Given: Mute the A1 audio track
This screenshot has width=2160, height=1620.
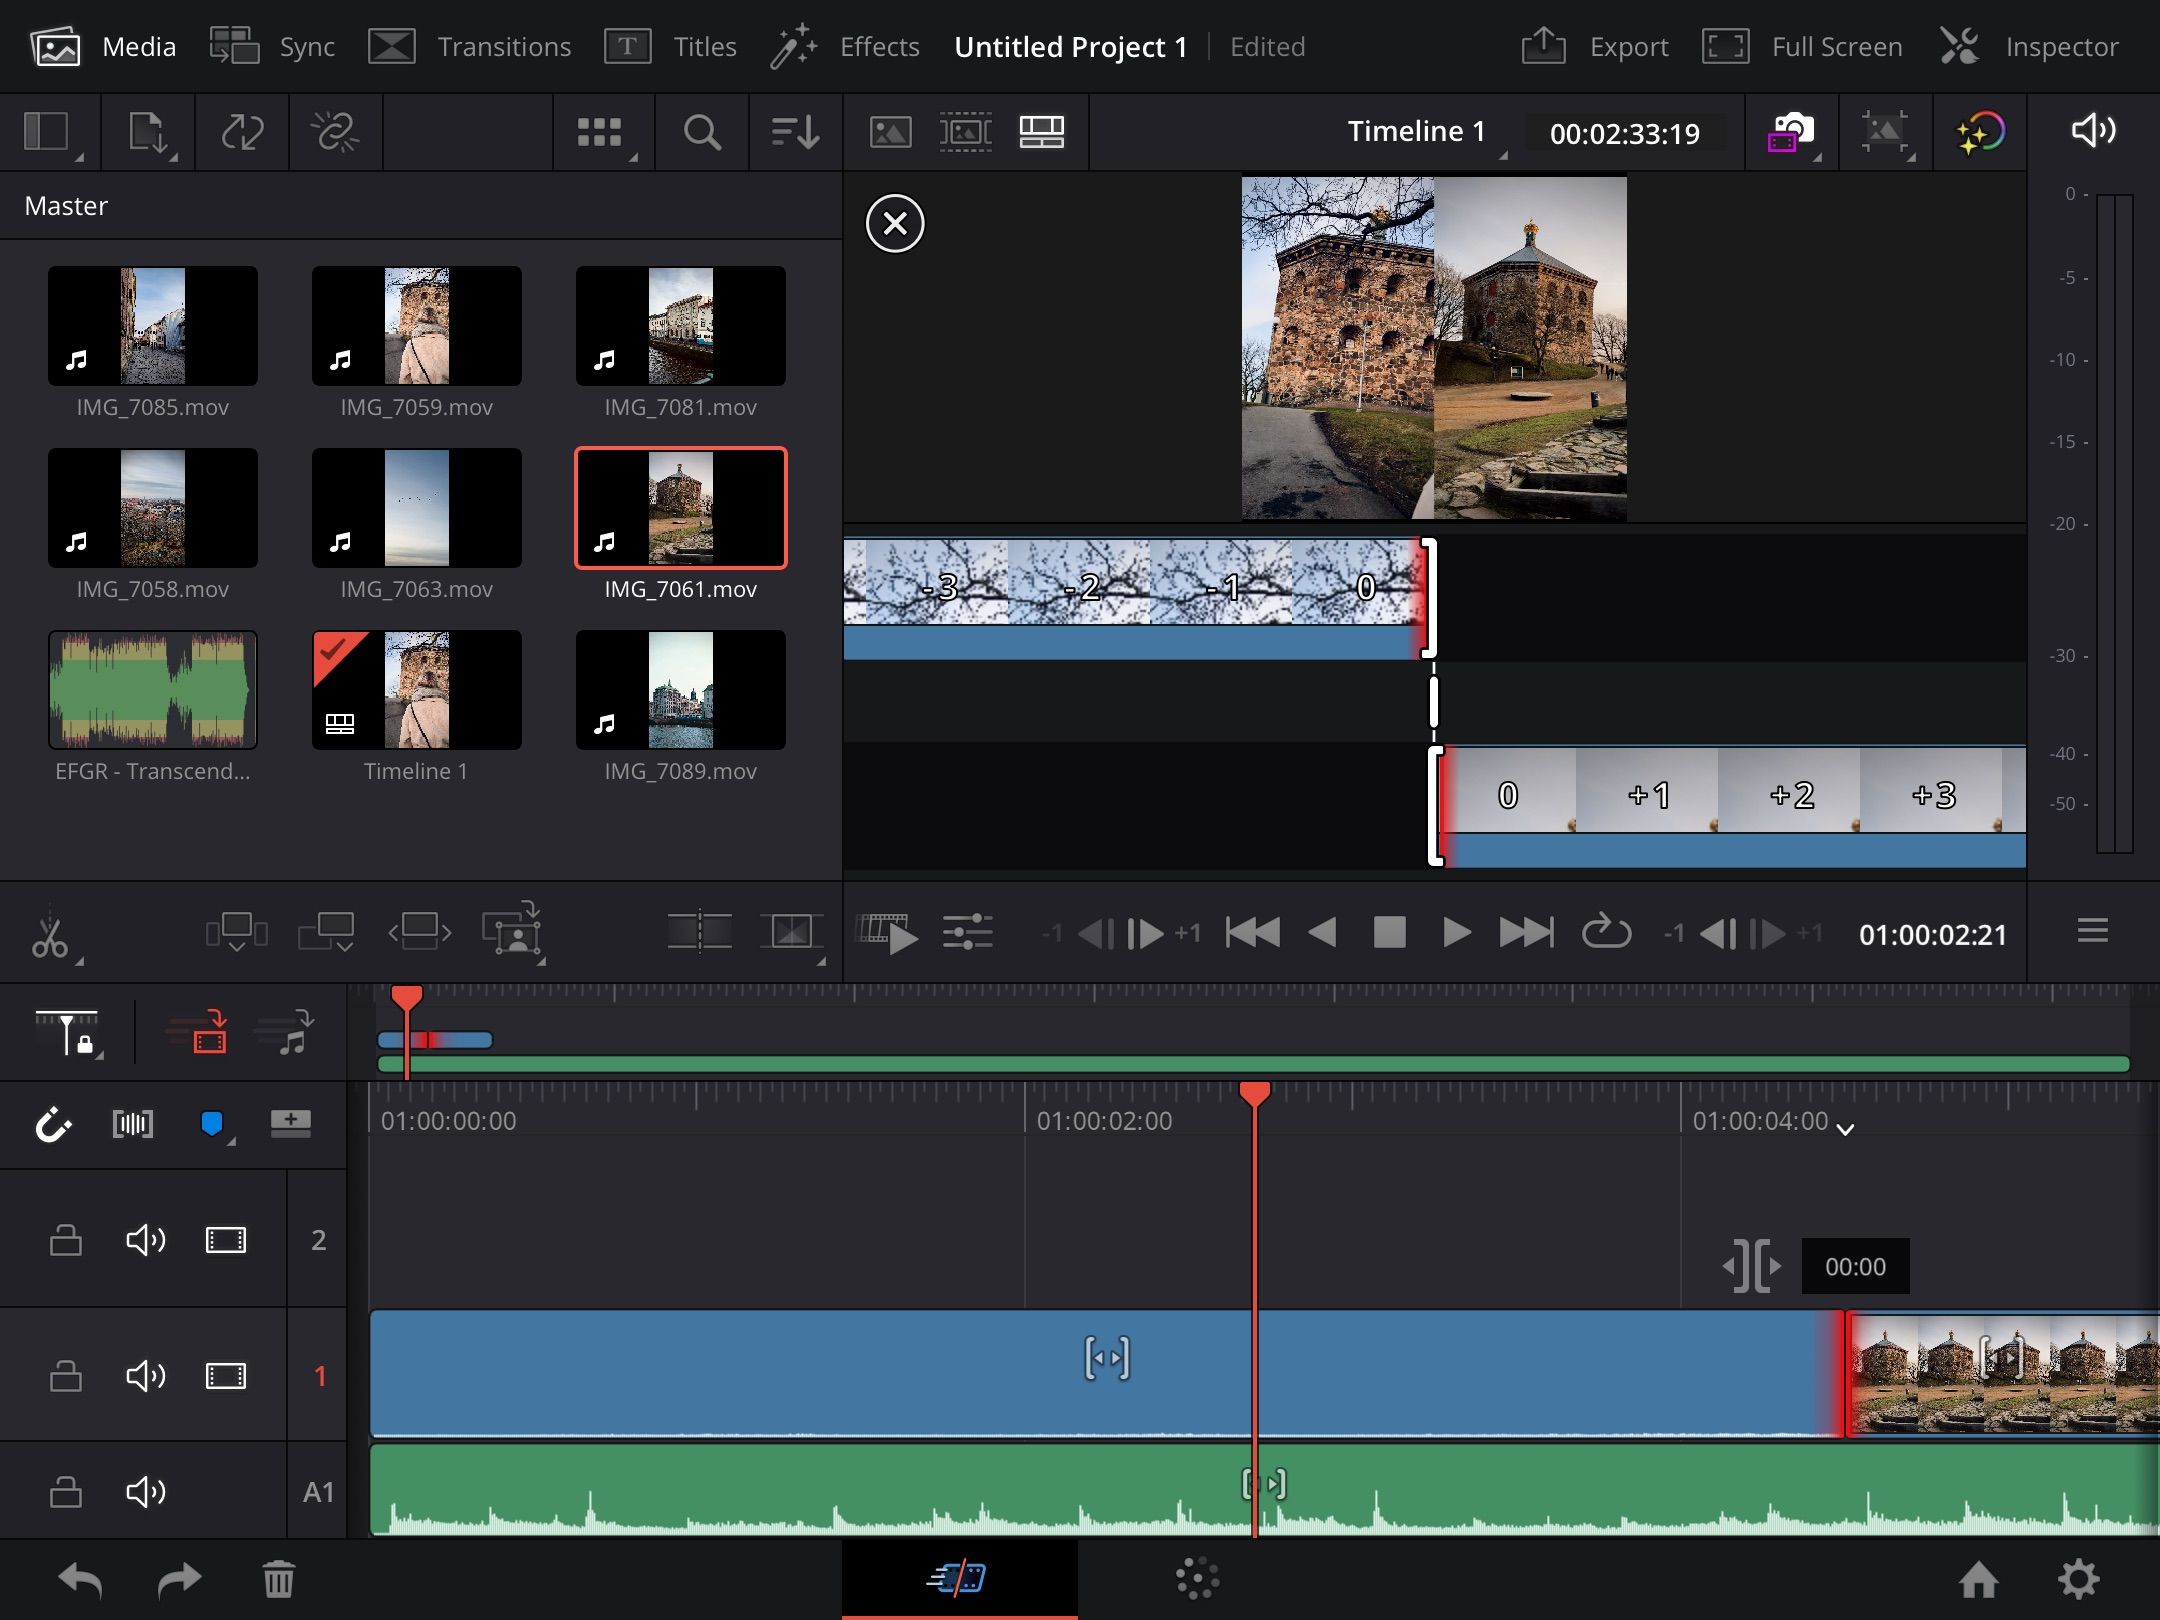Looking at the screenshot, I should click(145, 1490).
